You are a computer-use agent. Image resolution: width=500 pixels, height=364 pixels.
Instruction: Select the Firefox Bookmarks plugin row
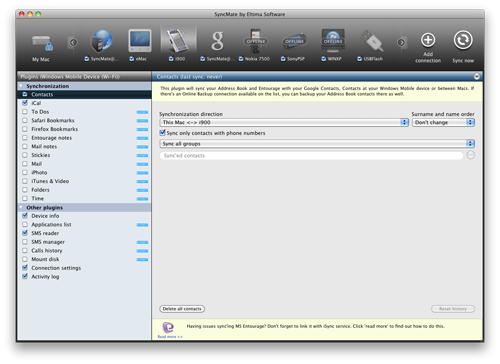pos(84,129)
